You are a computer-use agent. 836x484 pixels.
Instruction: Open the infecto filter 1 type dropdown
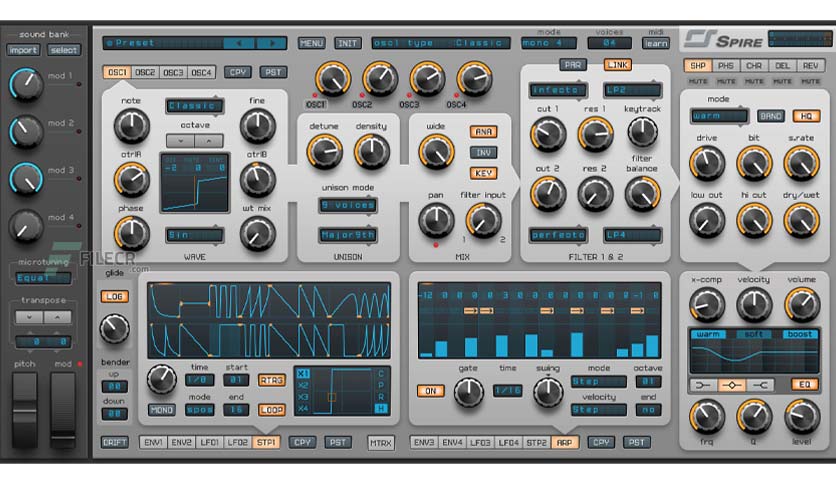coord(558,90)
